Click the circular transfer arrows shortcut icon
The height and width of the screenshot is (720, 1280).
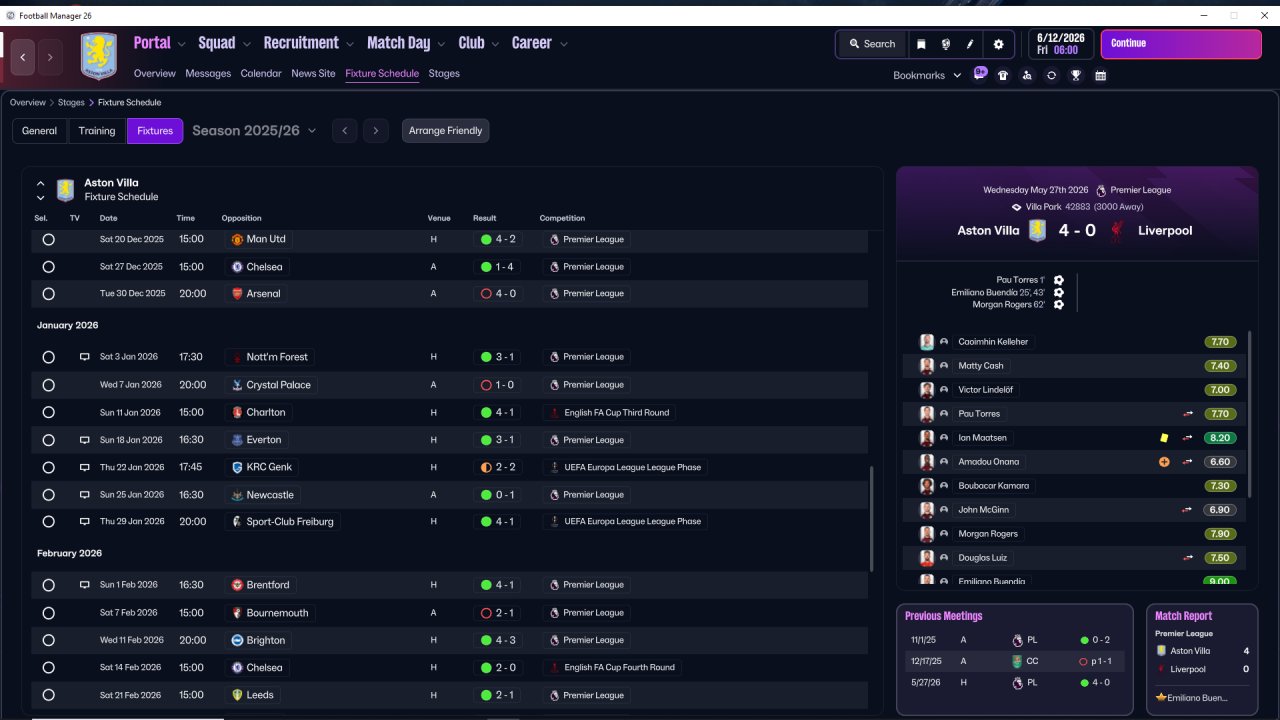1051,75
